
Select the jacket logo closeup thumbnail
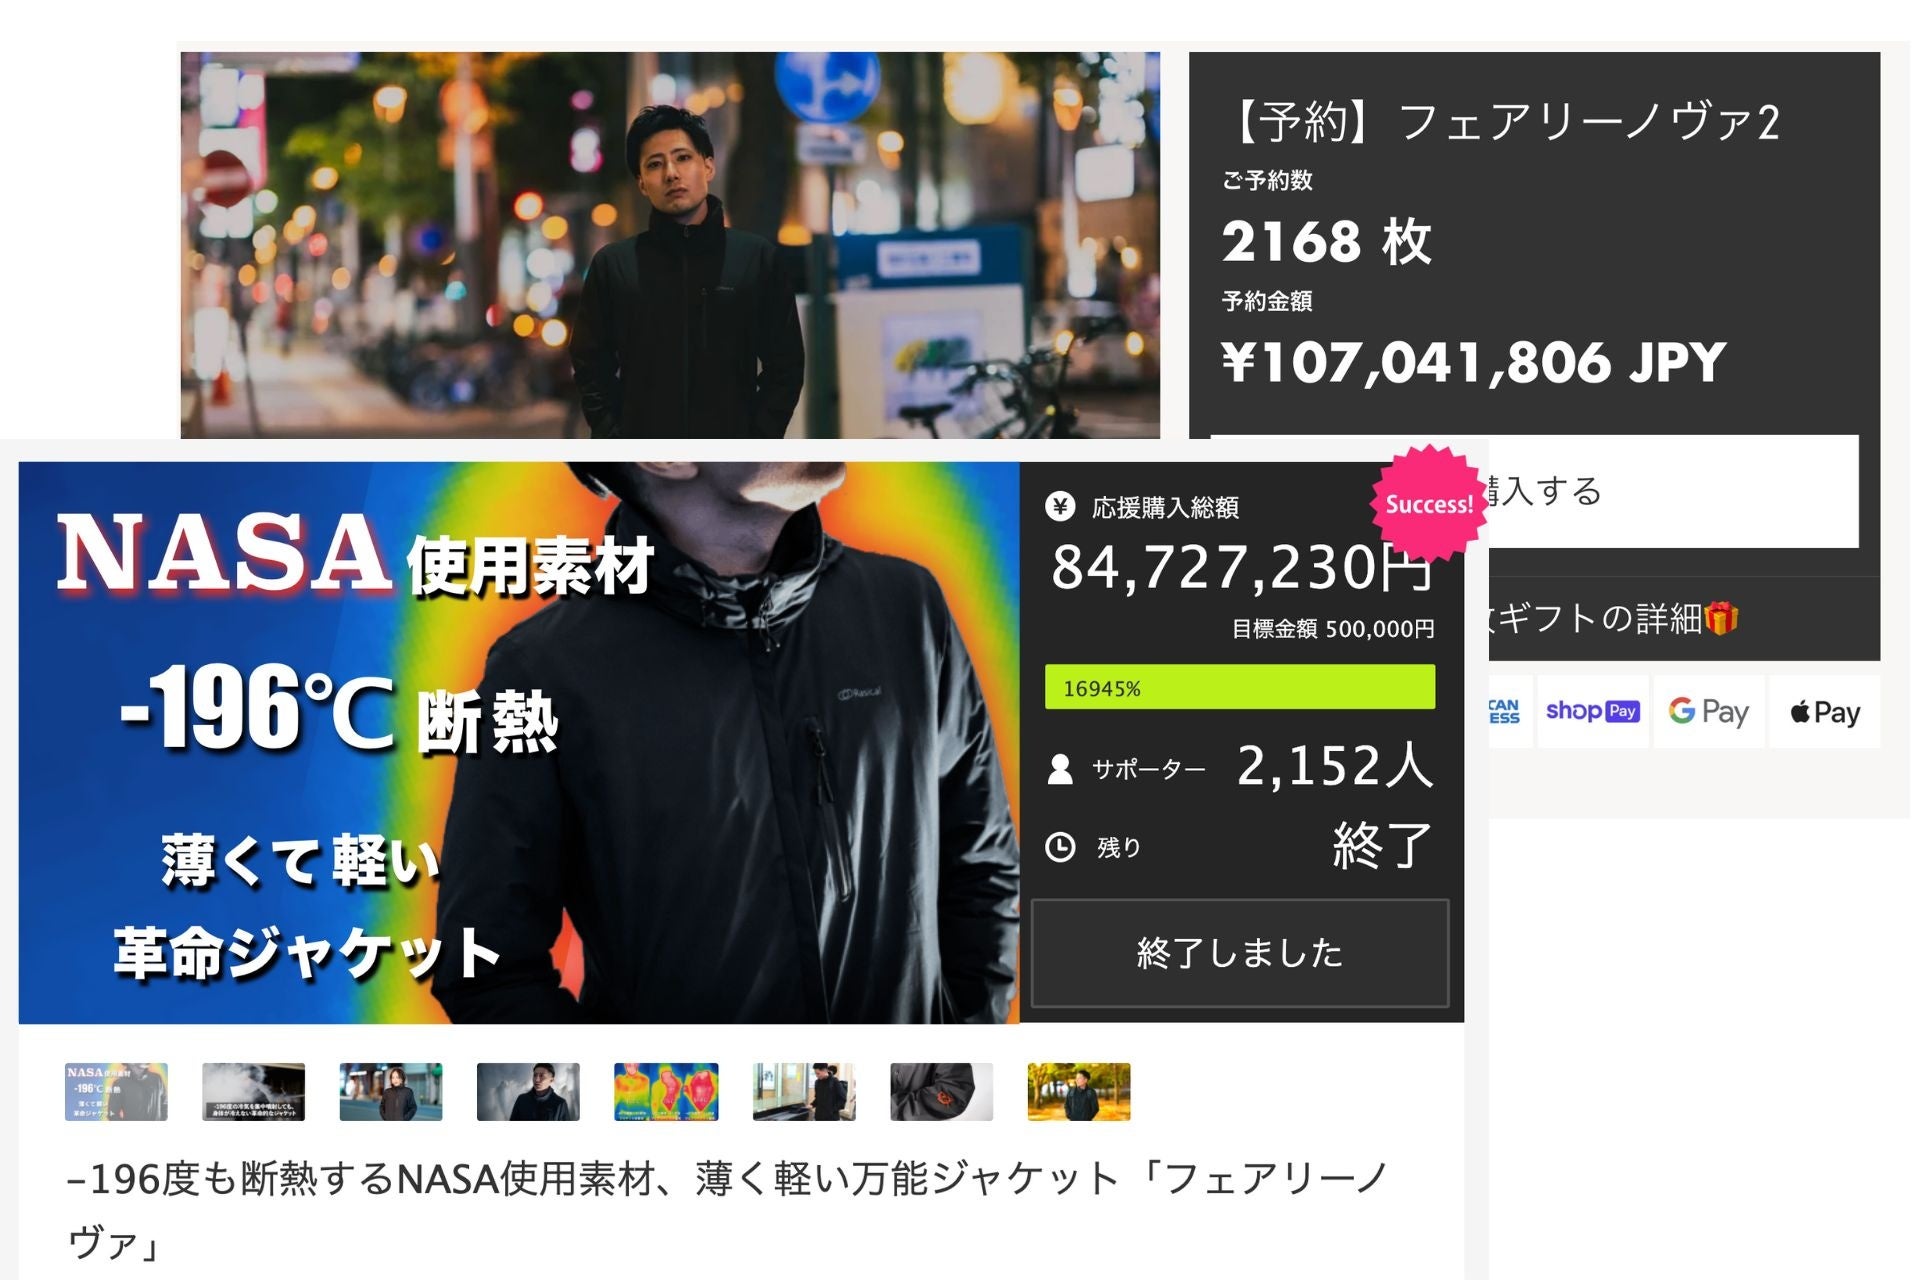pyautogui.click(x=941, y=1091)
